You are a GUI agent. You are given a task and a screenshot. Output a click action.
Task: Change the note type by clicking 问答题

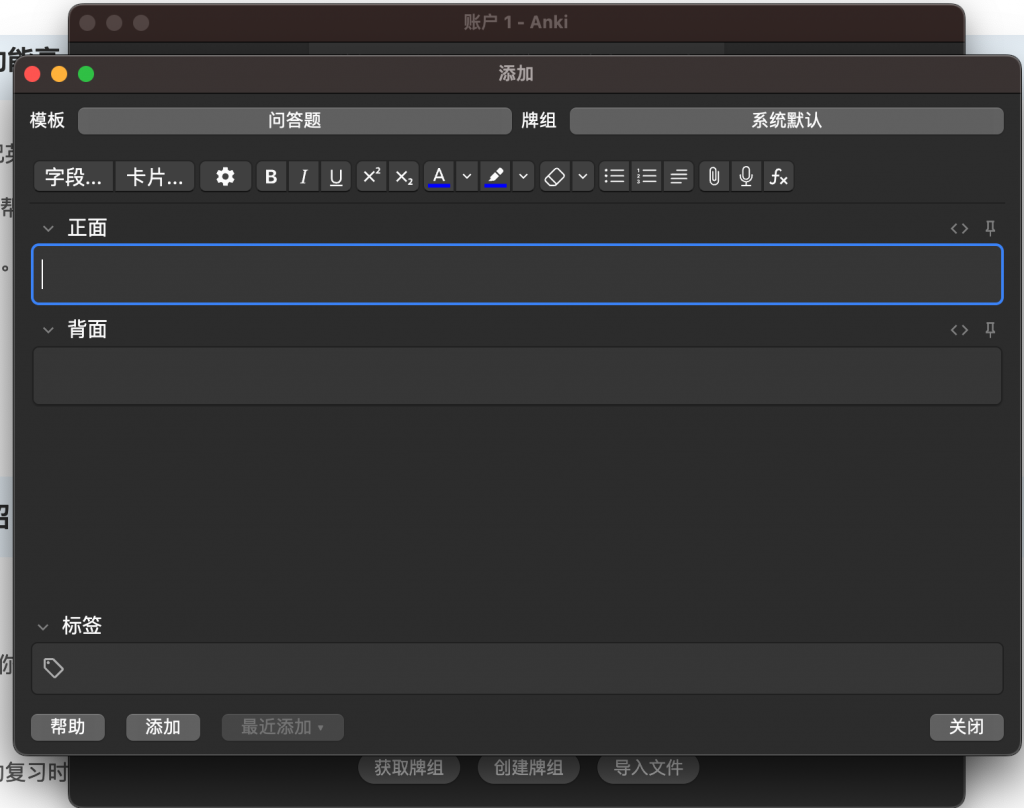[x=296, y=120]
